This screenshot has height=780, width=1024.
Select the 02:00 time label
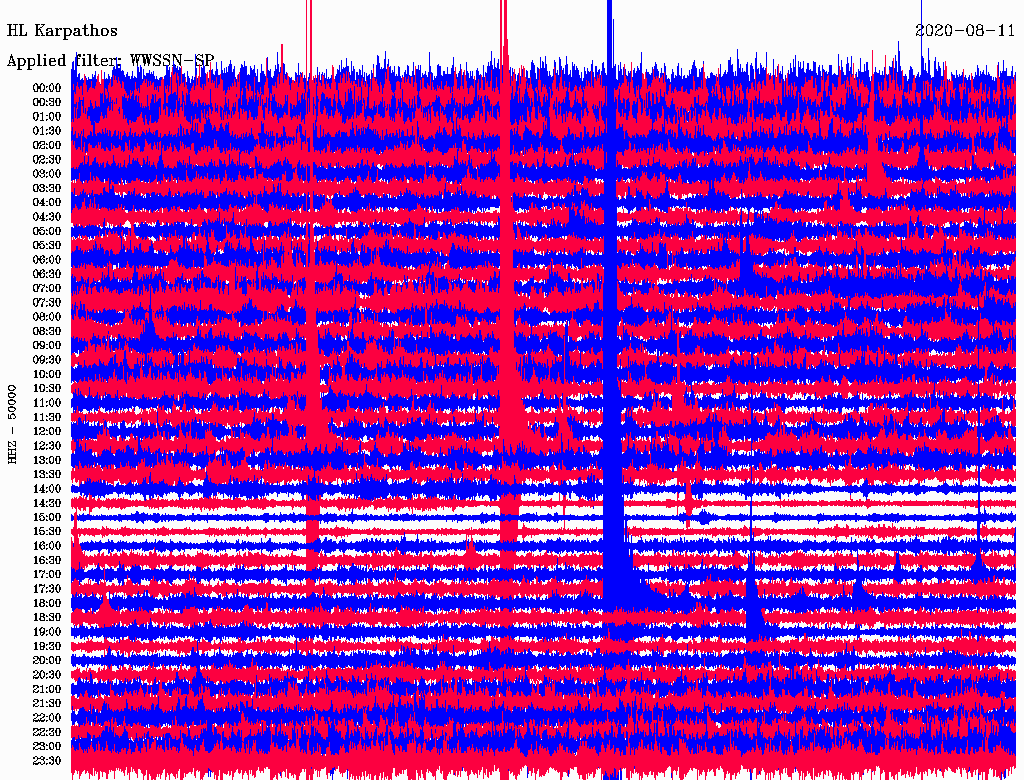[x=47, y=145]
